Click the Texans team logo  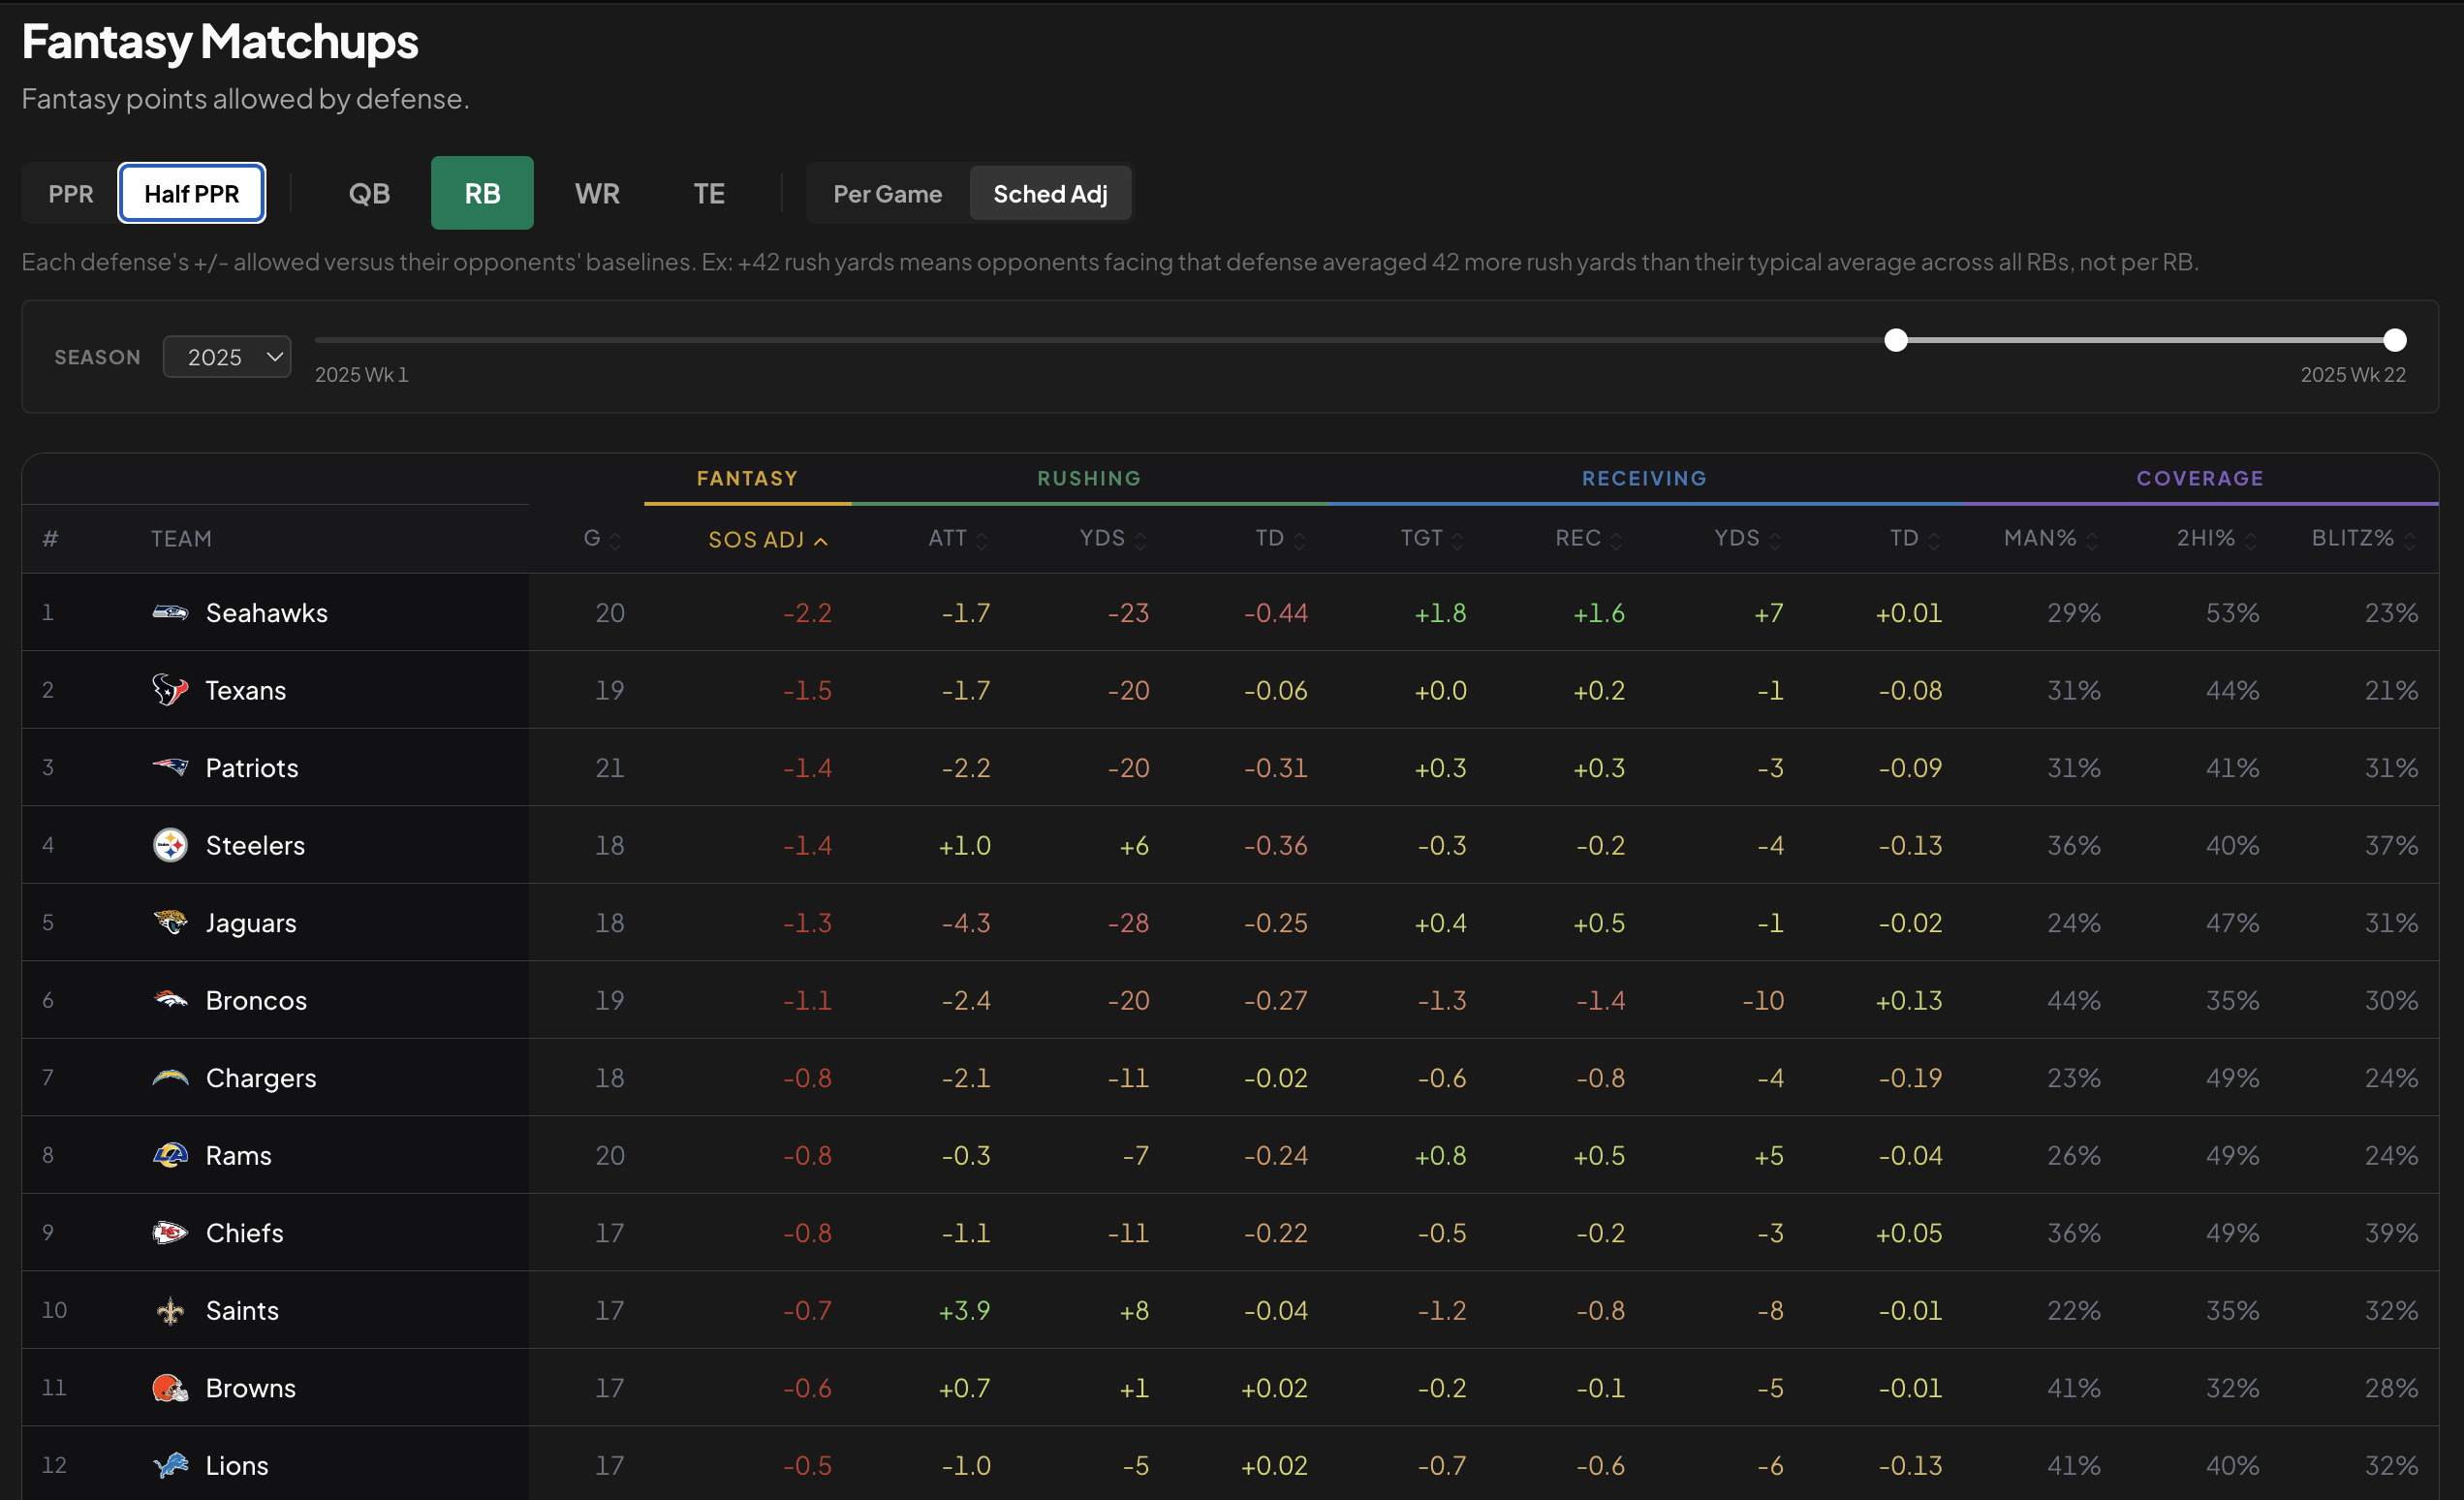click(x=170, y=690)
